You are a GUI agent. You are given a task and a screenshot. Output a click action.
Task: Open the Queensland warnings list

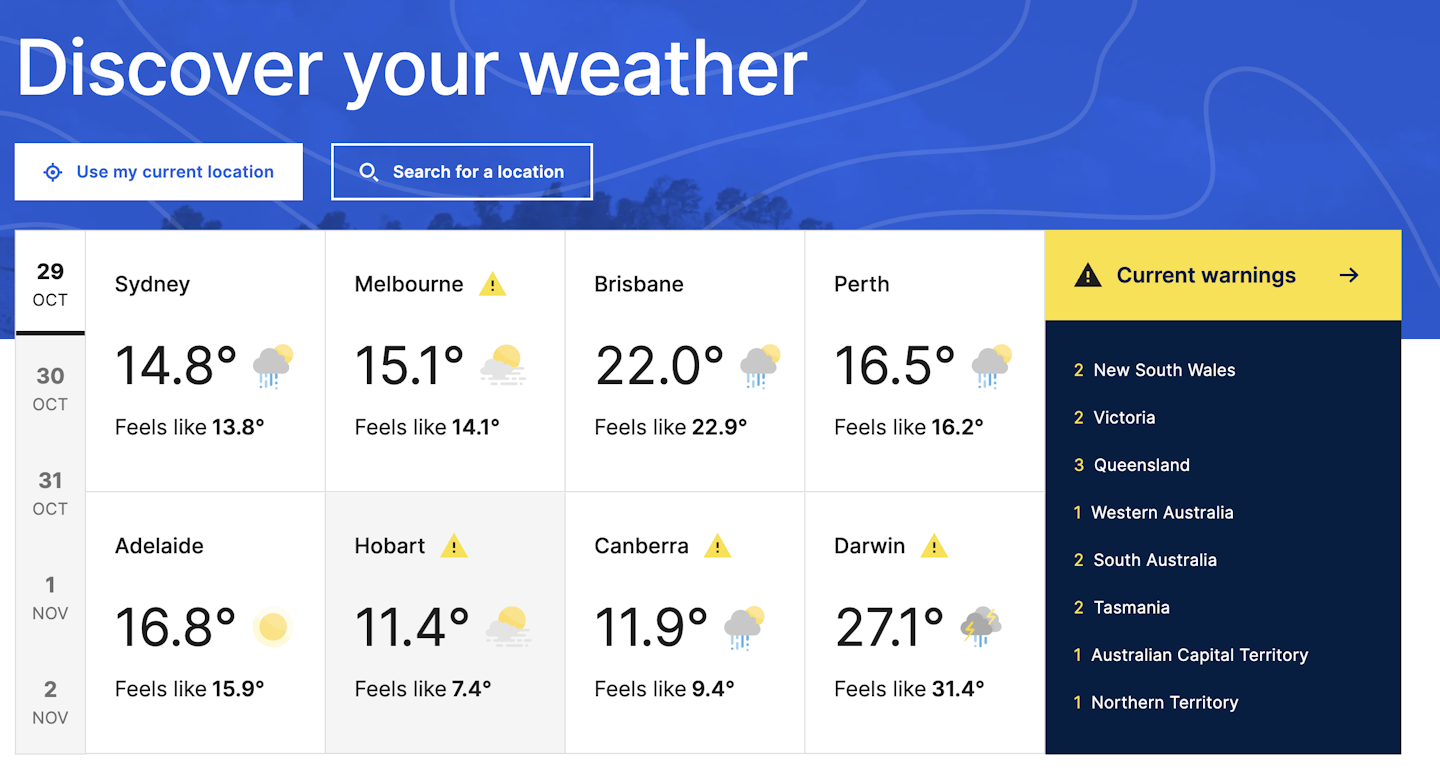1140,465
